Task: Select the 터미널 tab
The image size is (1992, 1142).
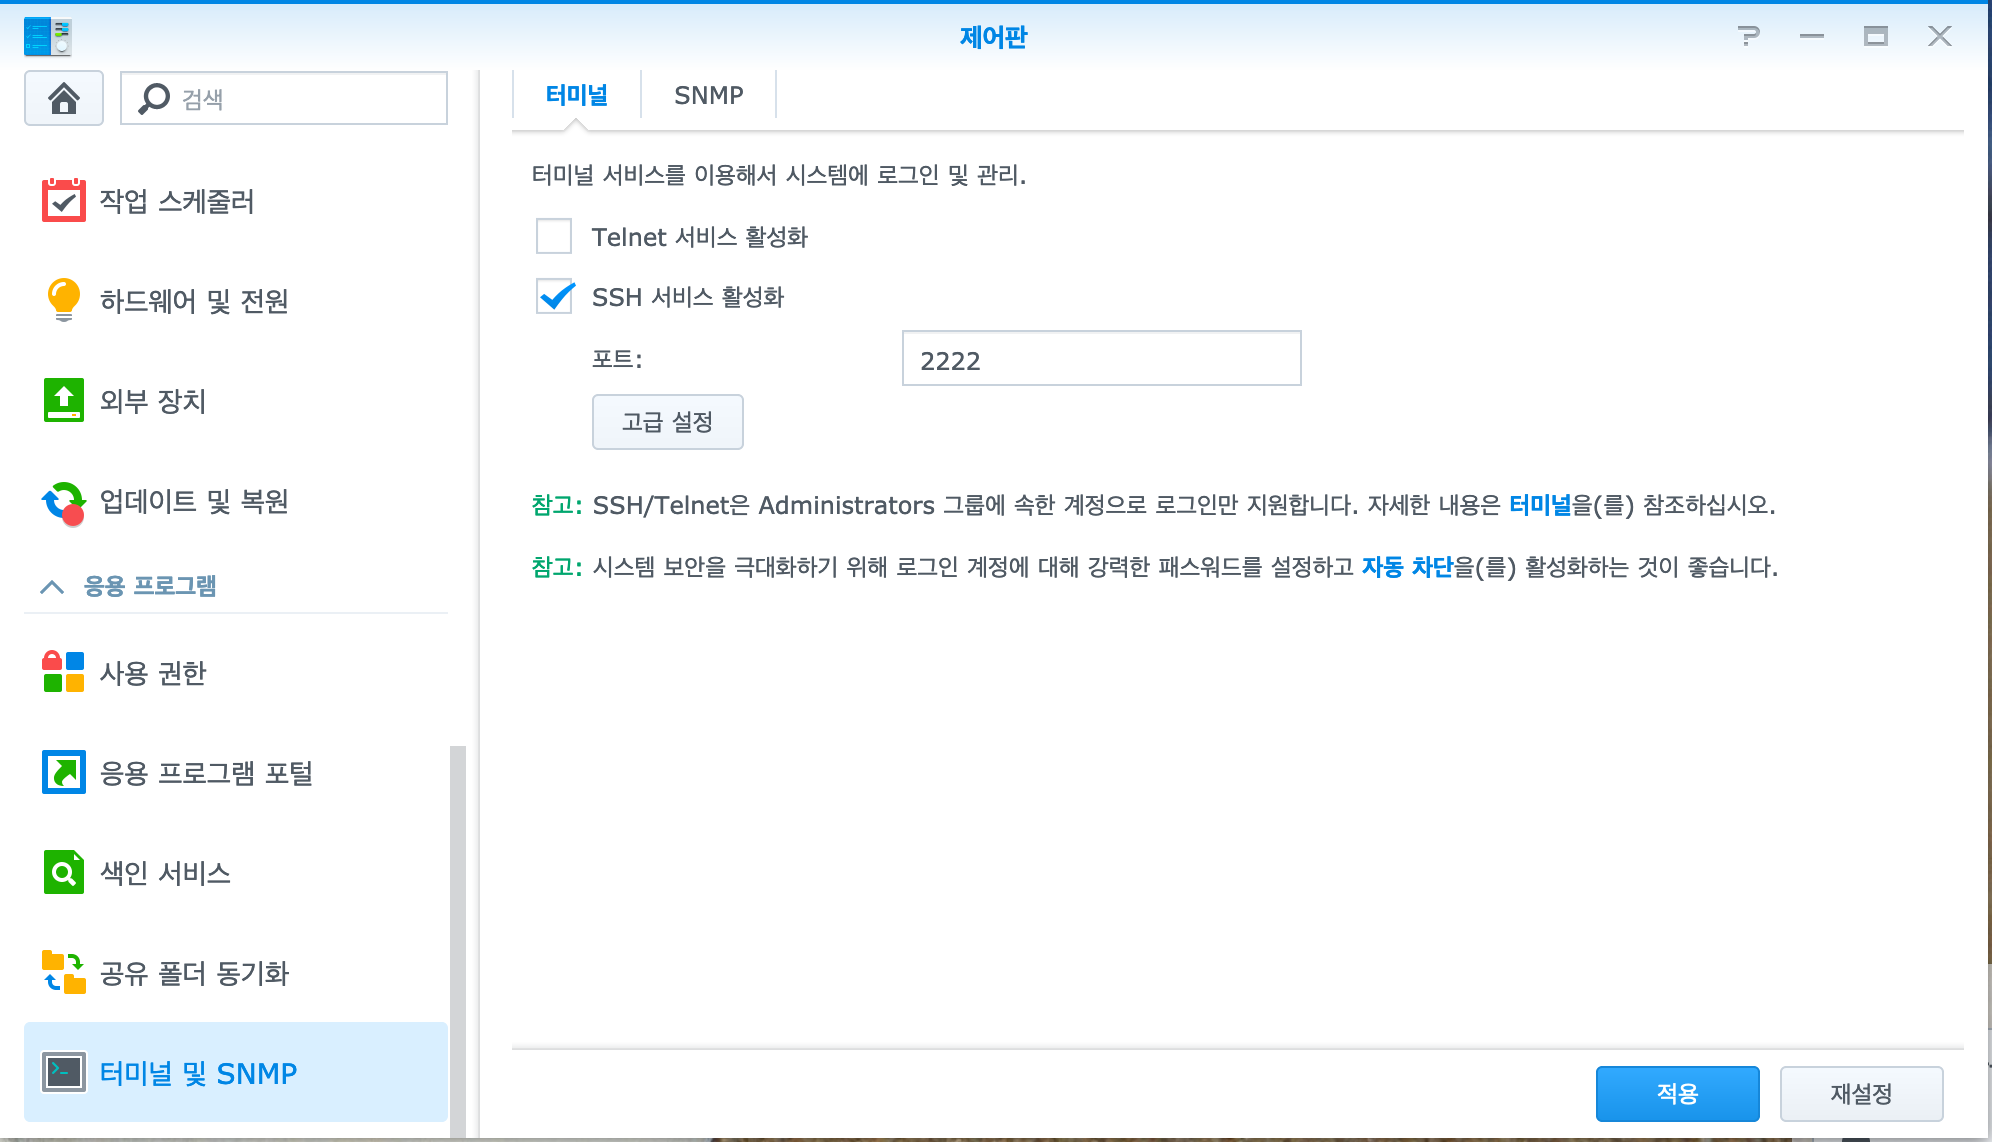Action: [x=576, y=95]
